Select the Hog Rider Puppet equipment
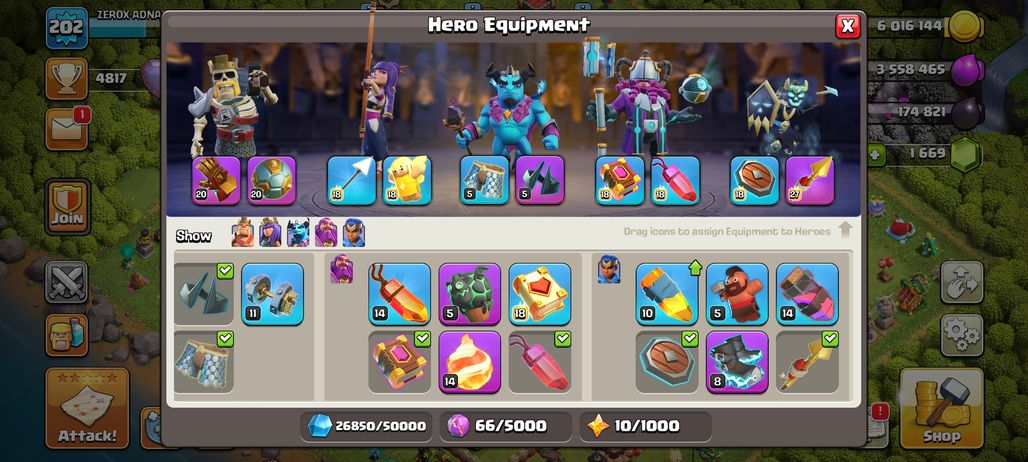This screenshot has height=462, width=1028. point(737,294)
